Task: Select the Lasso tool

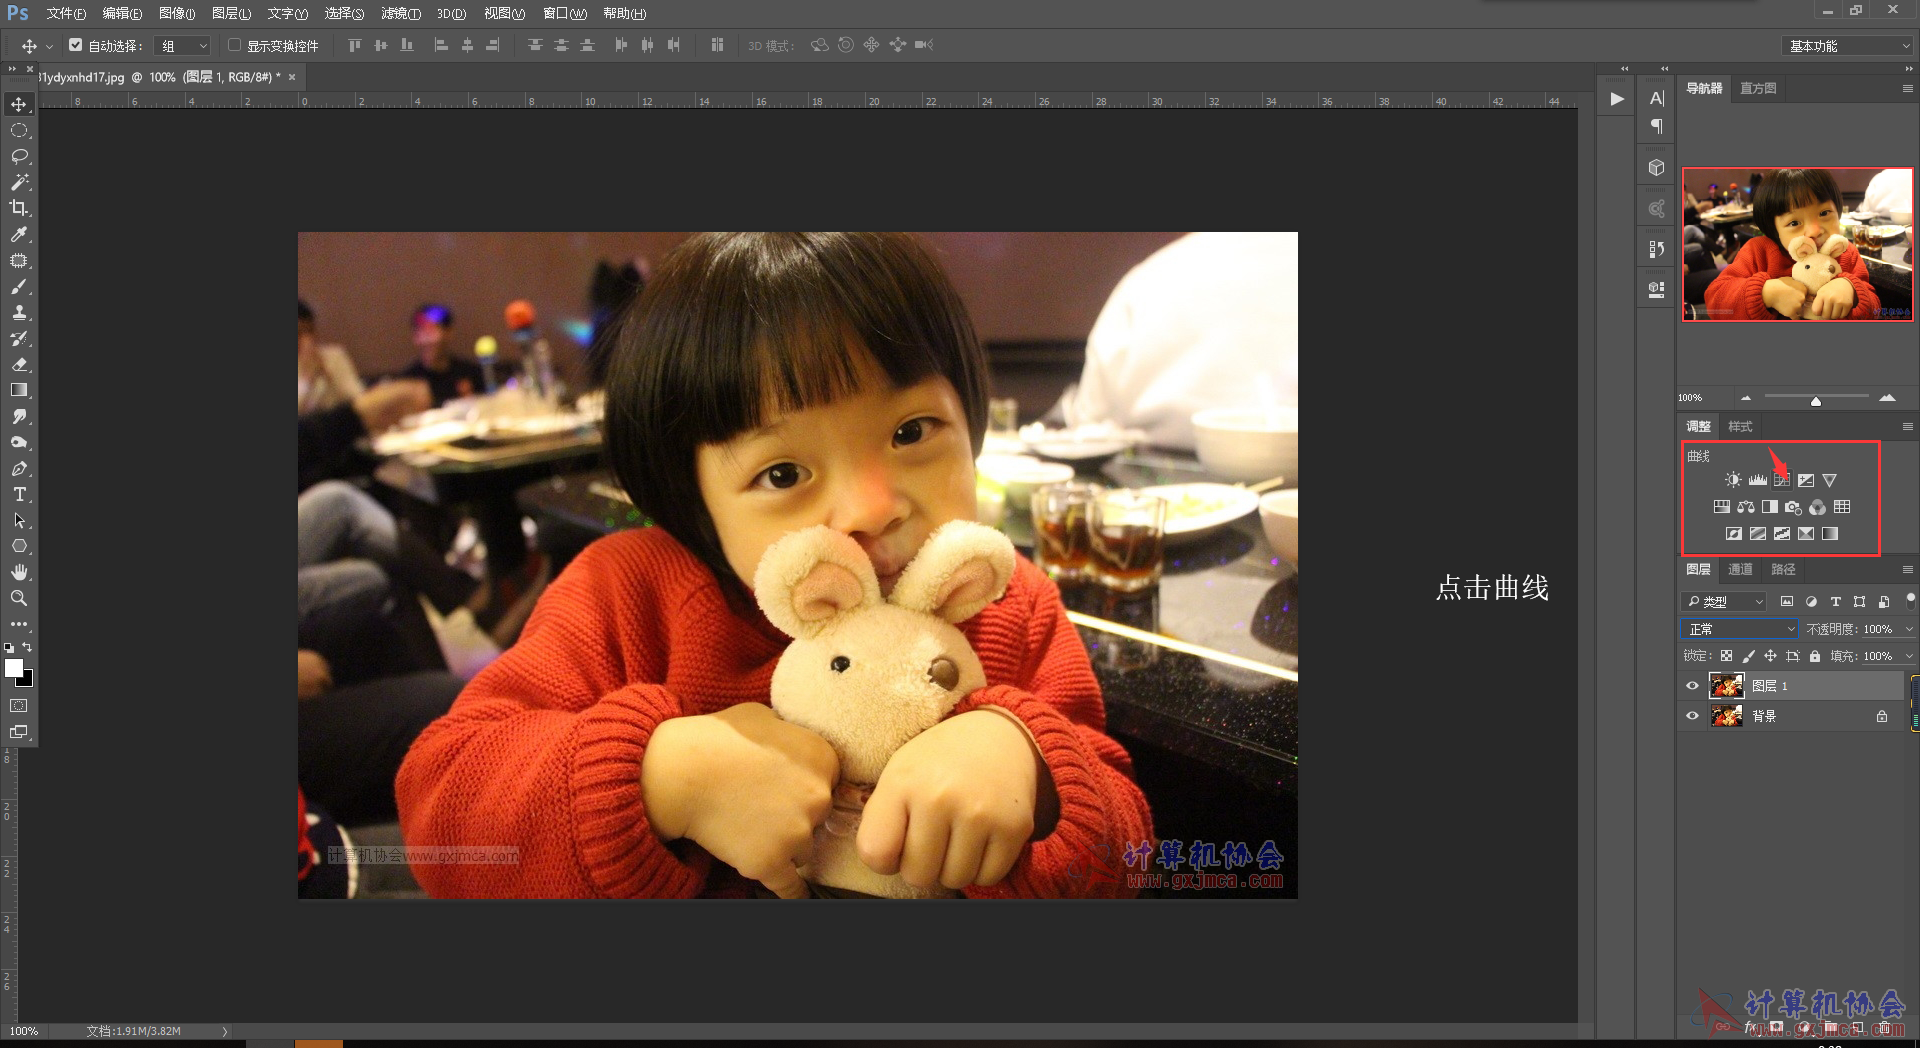Action: coord(19,156)
